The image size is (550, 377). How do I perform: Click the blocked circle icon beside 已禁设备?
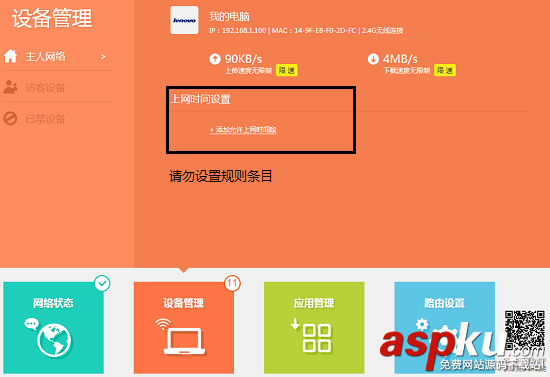point(10,119)
